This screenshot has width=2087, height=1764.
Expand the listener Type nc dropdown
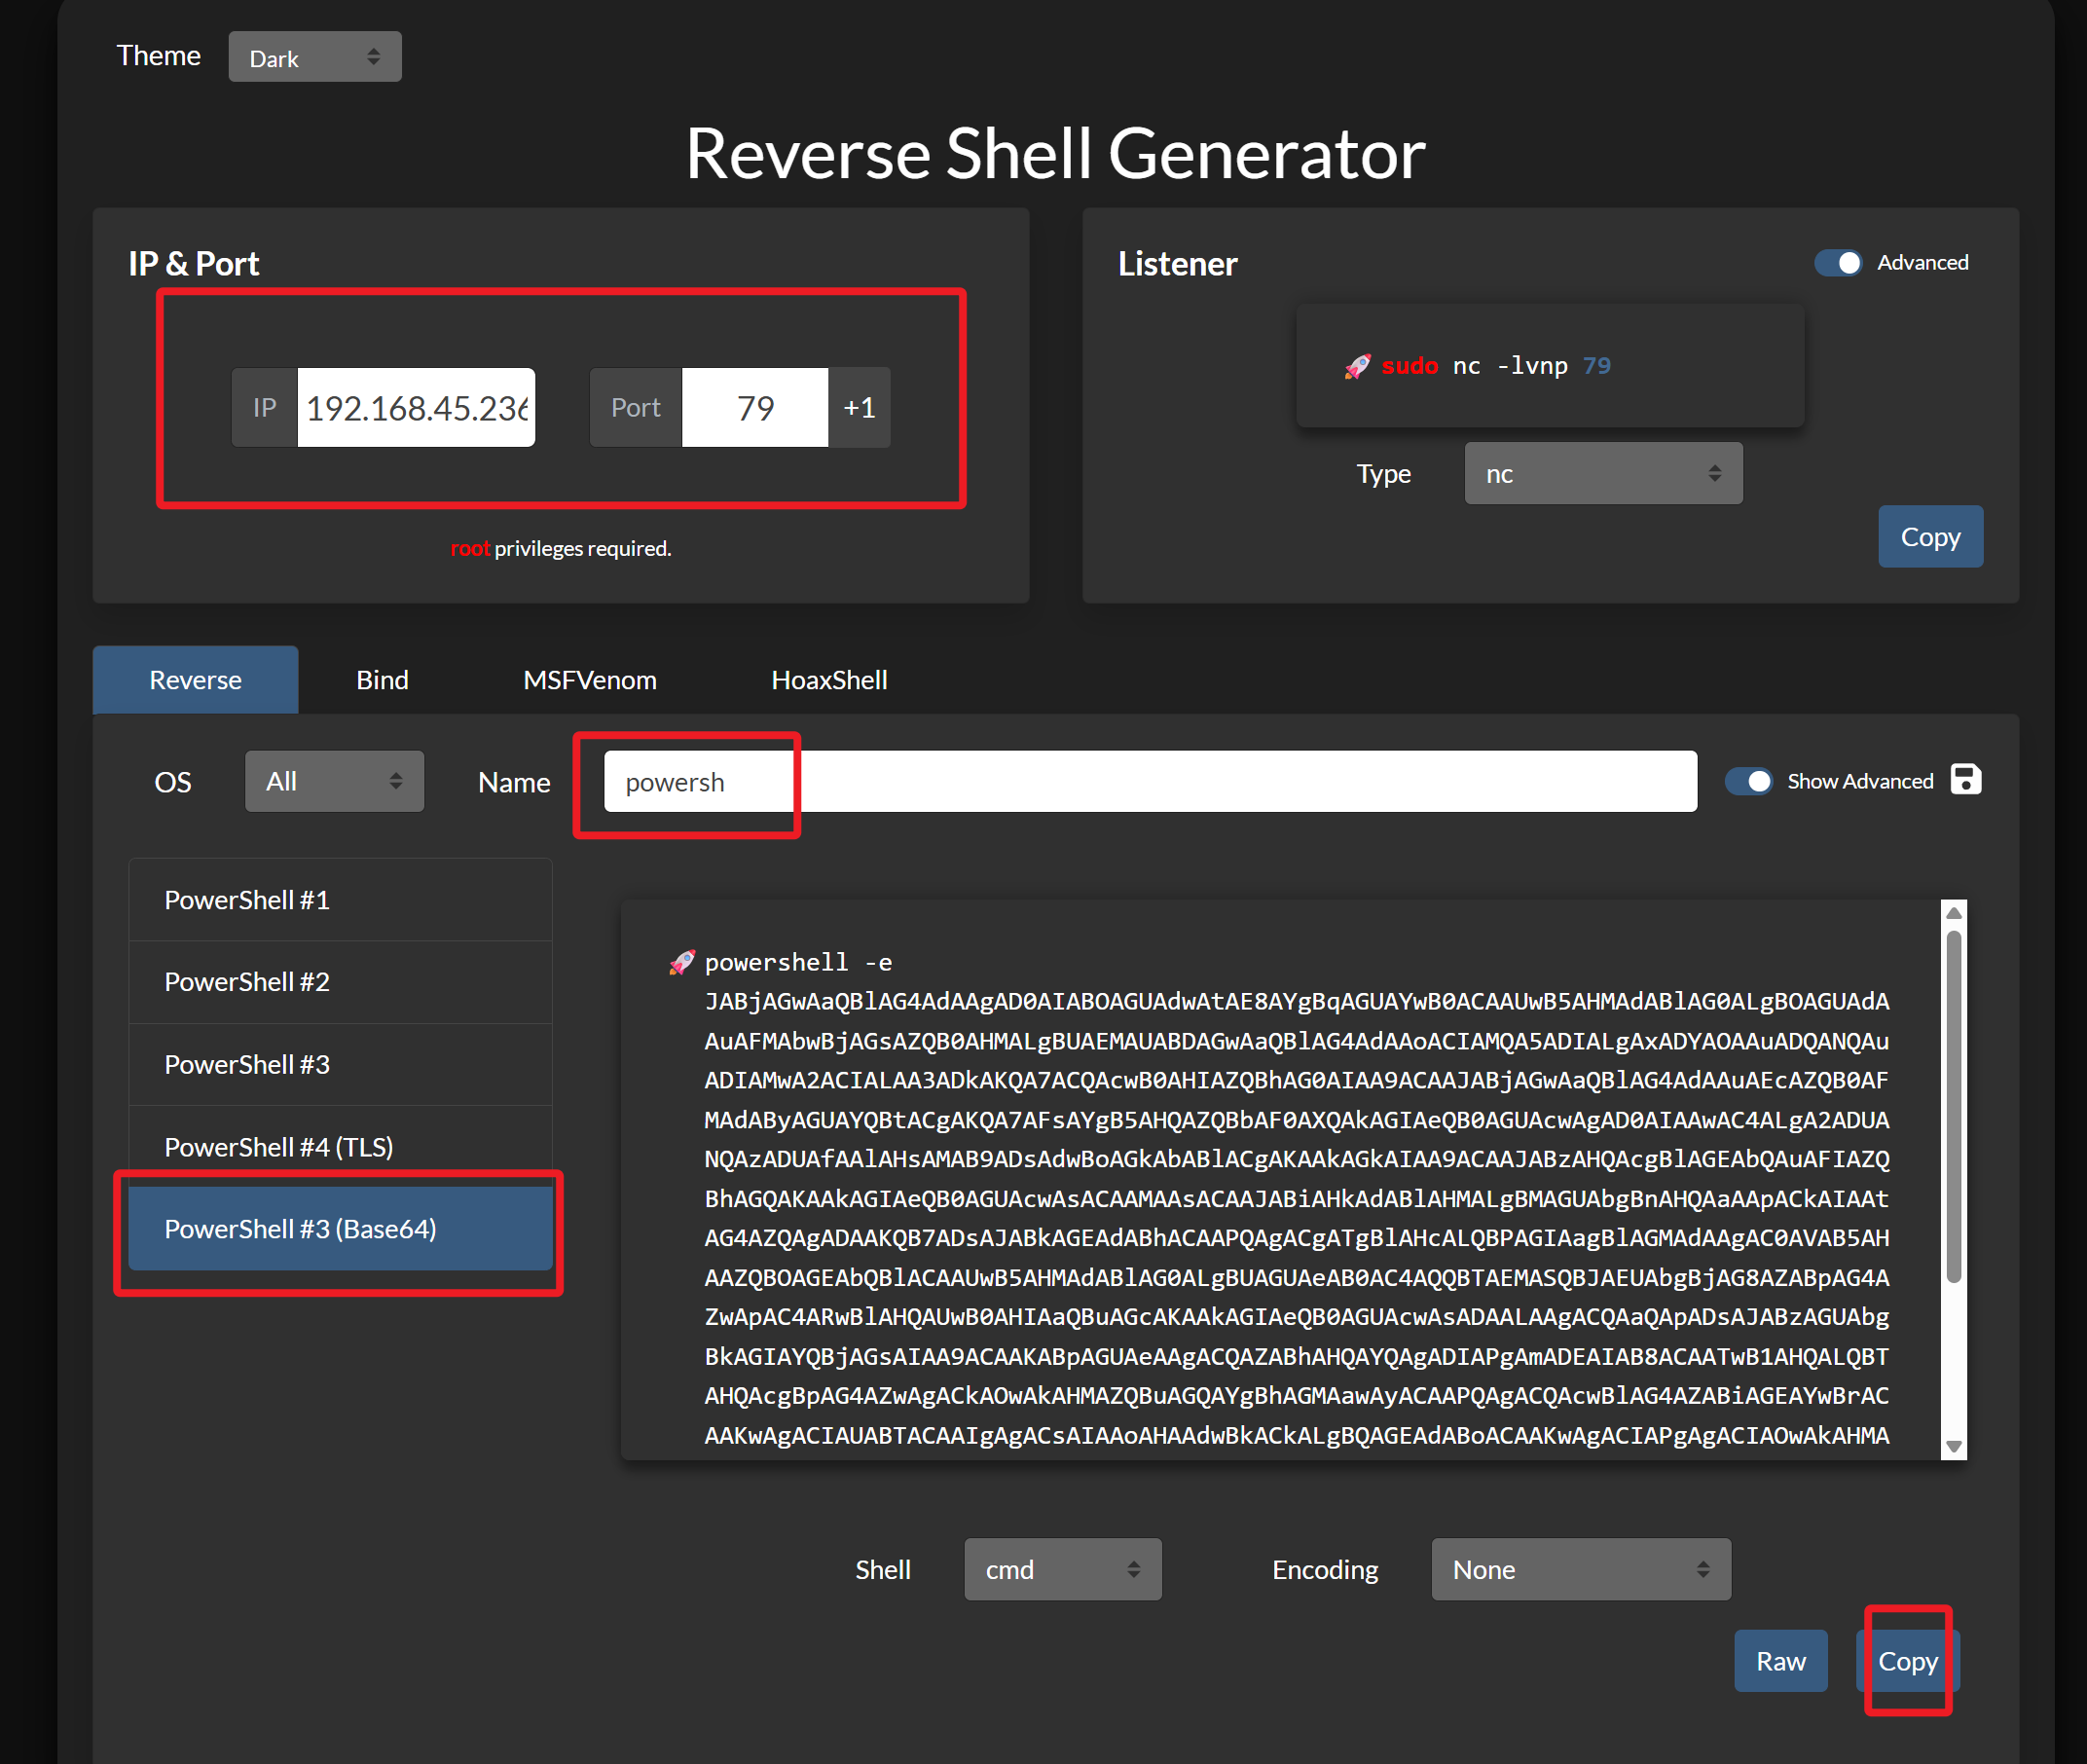click(x=1602, y=474)
